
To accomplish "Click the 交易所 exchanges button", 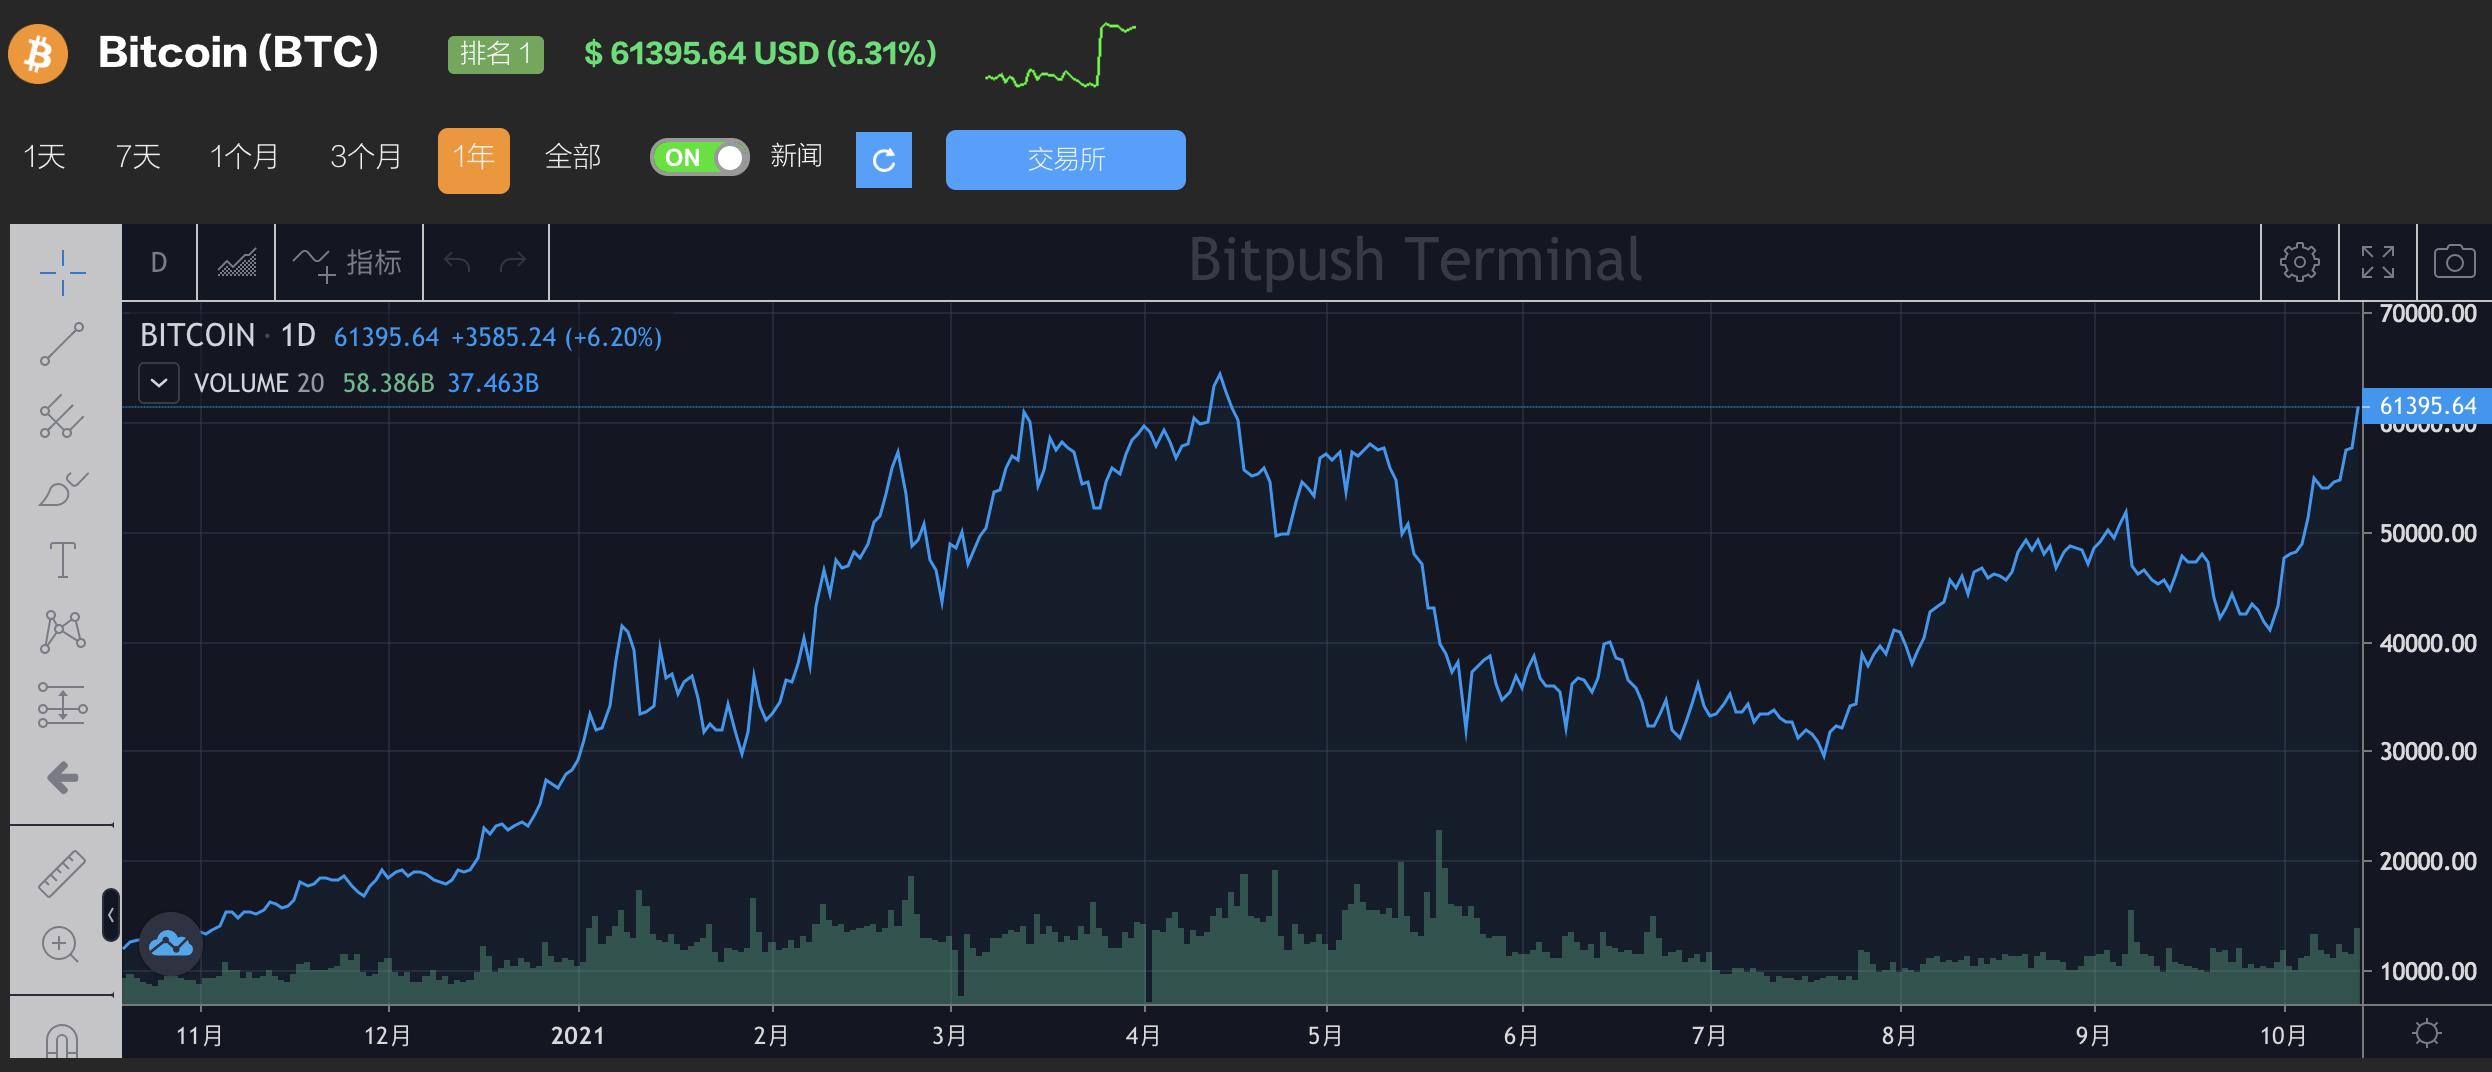I will pyautogui.click(x=1064, y=159).
